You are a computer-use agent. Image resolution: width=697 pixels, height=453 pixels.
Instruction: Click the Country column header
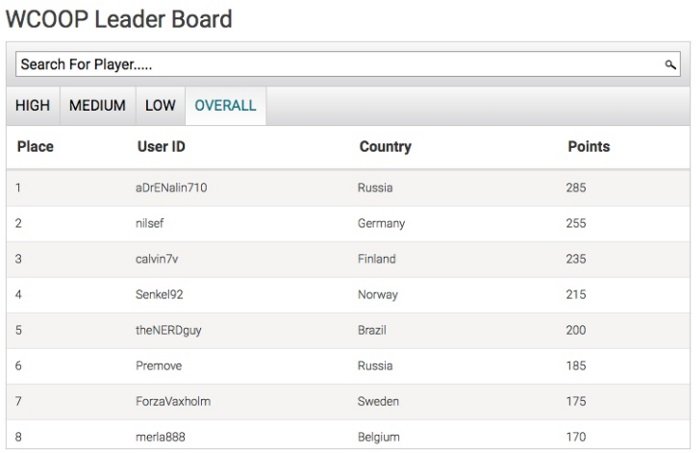(385, 147)
